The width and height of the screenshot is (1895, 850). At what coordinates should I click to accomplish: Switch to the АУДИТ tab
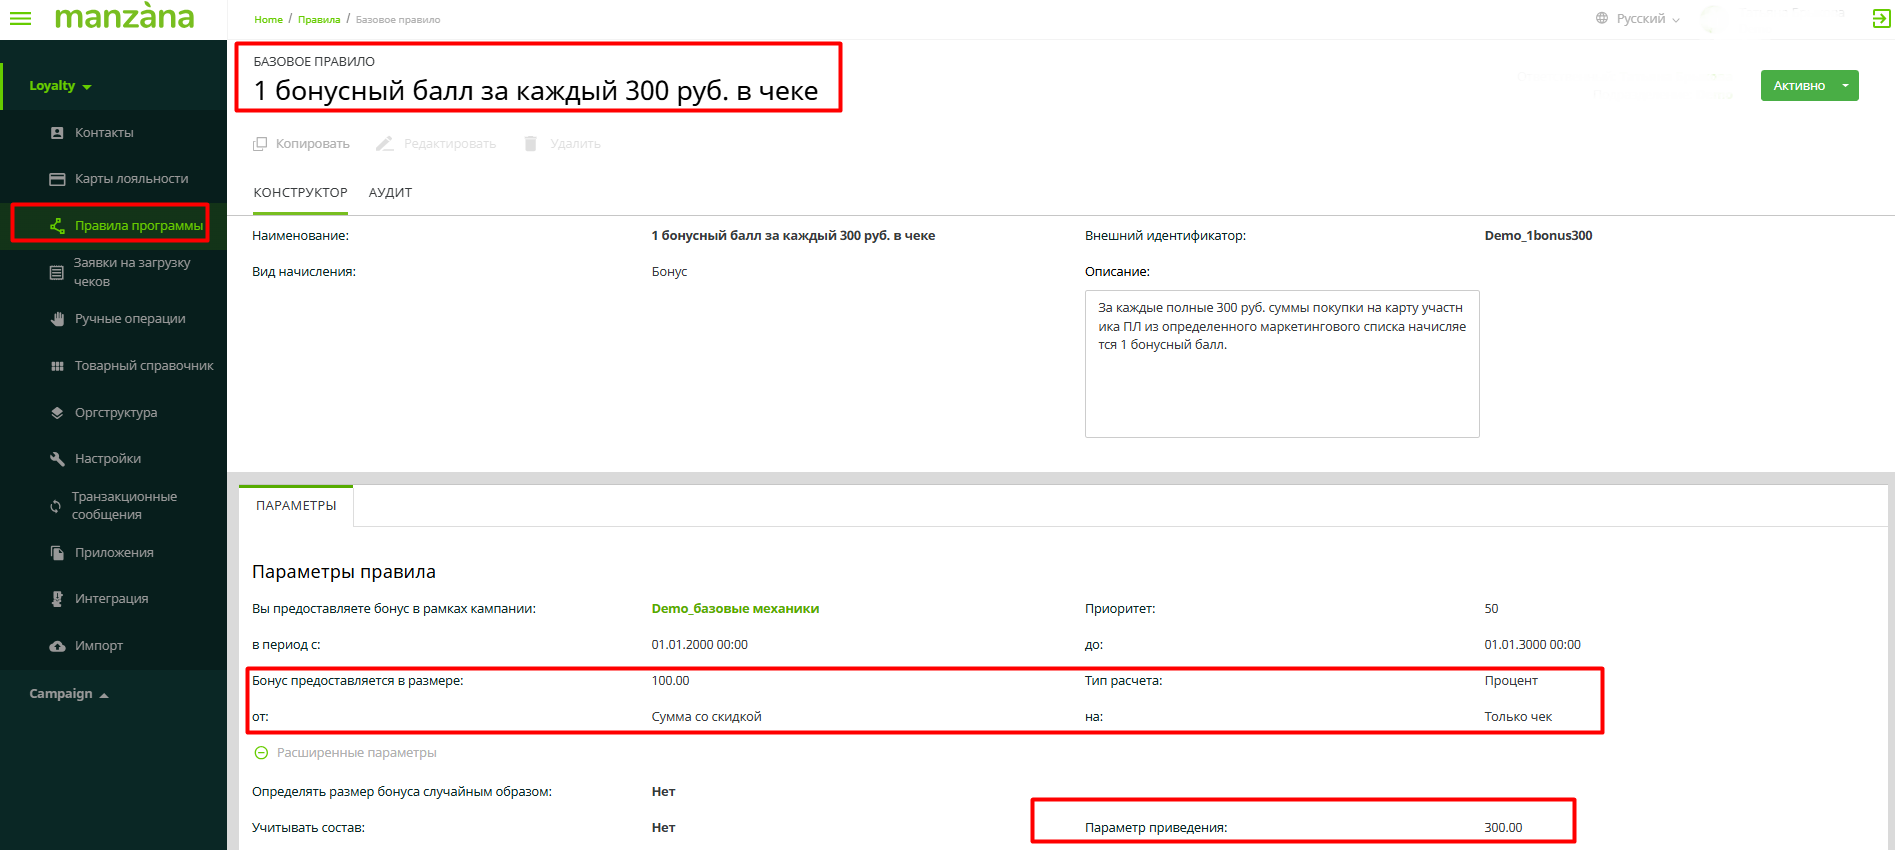pyautogui.click(x=390, y=193)
